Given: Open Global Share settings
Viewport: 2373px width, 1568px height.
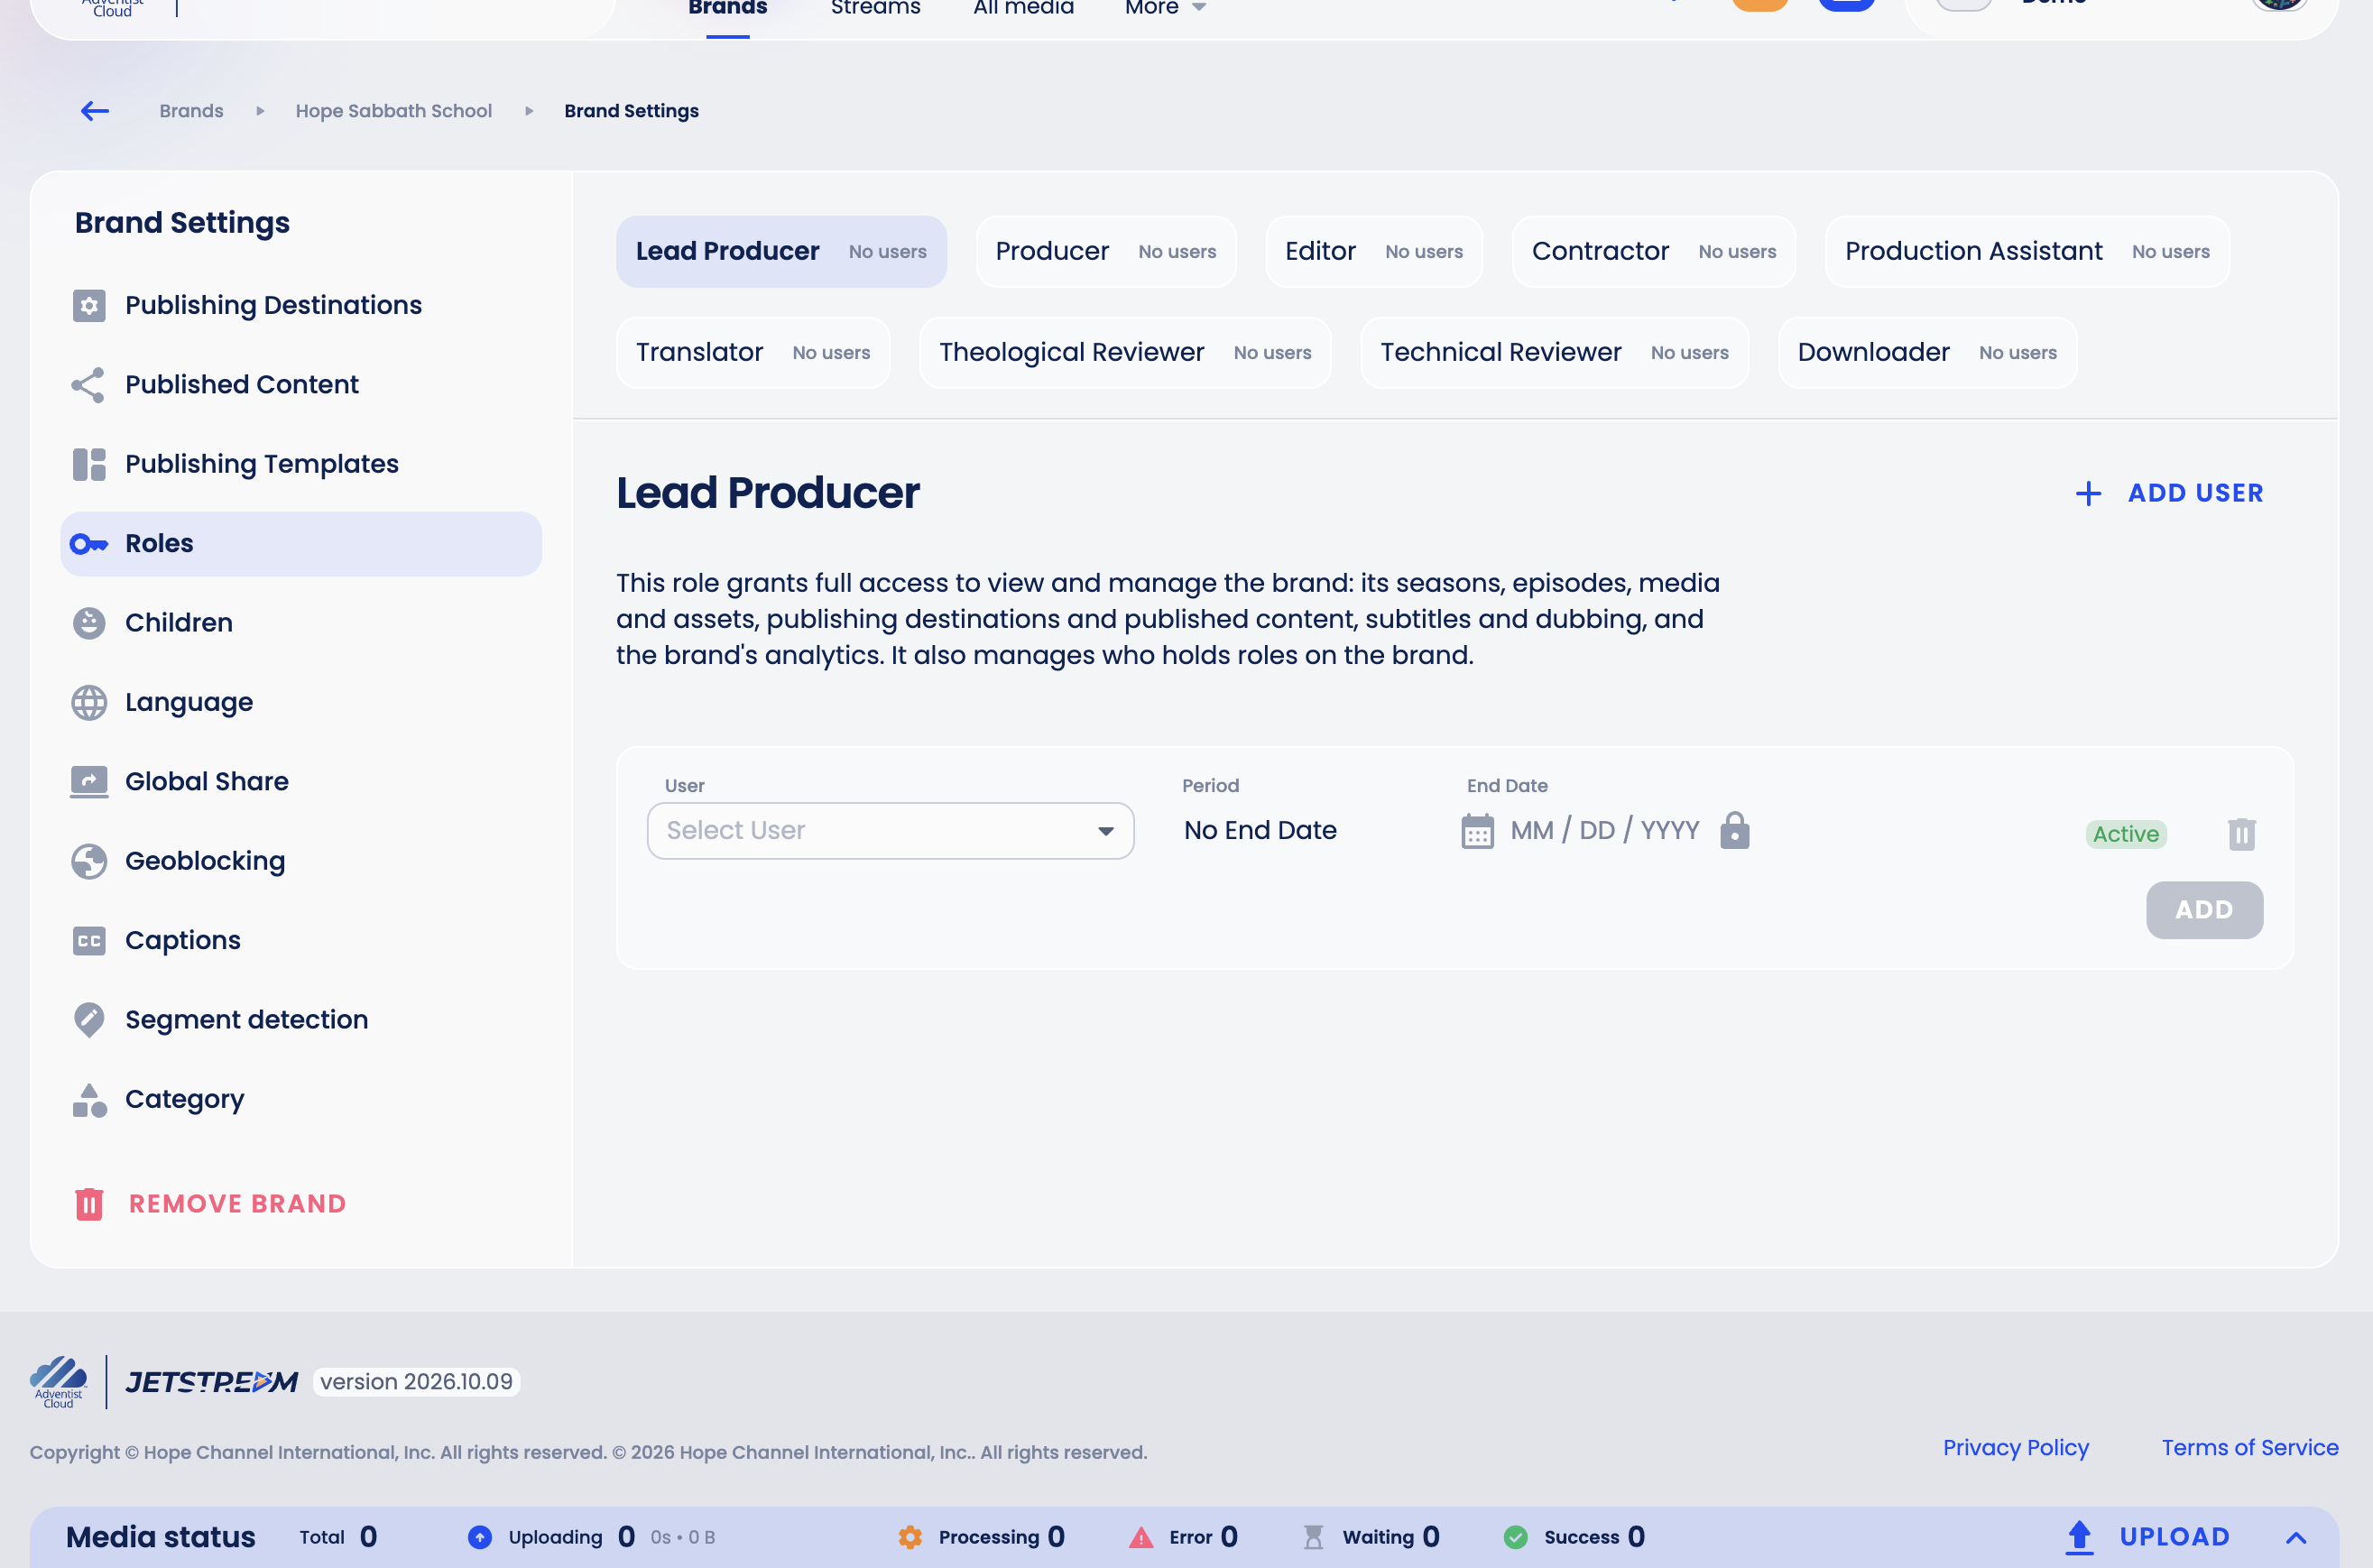Looking at the screenshot, I should [301, 782].
